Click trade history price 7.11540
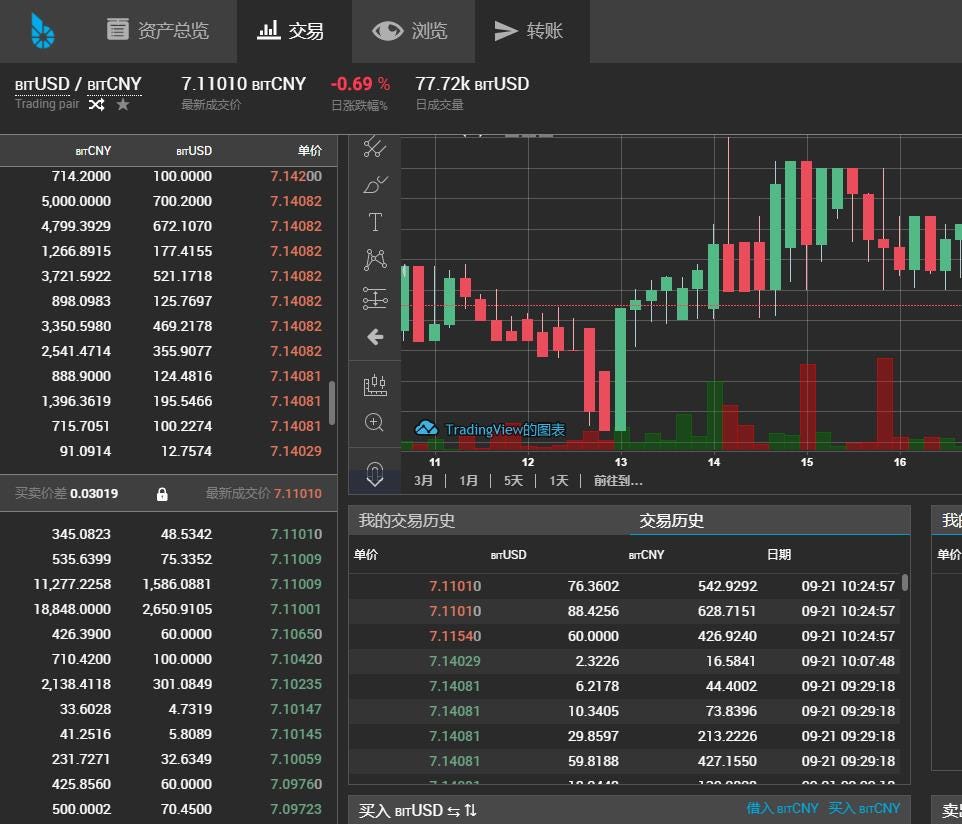962x824 pixels. (455, 636)
